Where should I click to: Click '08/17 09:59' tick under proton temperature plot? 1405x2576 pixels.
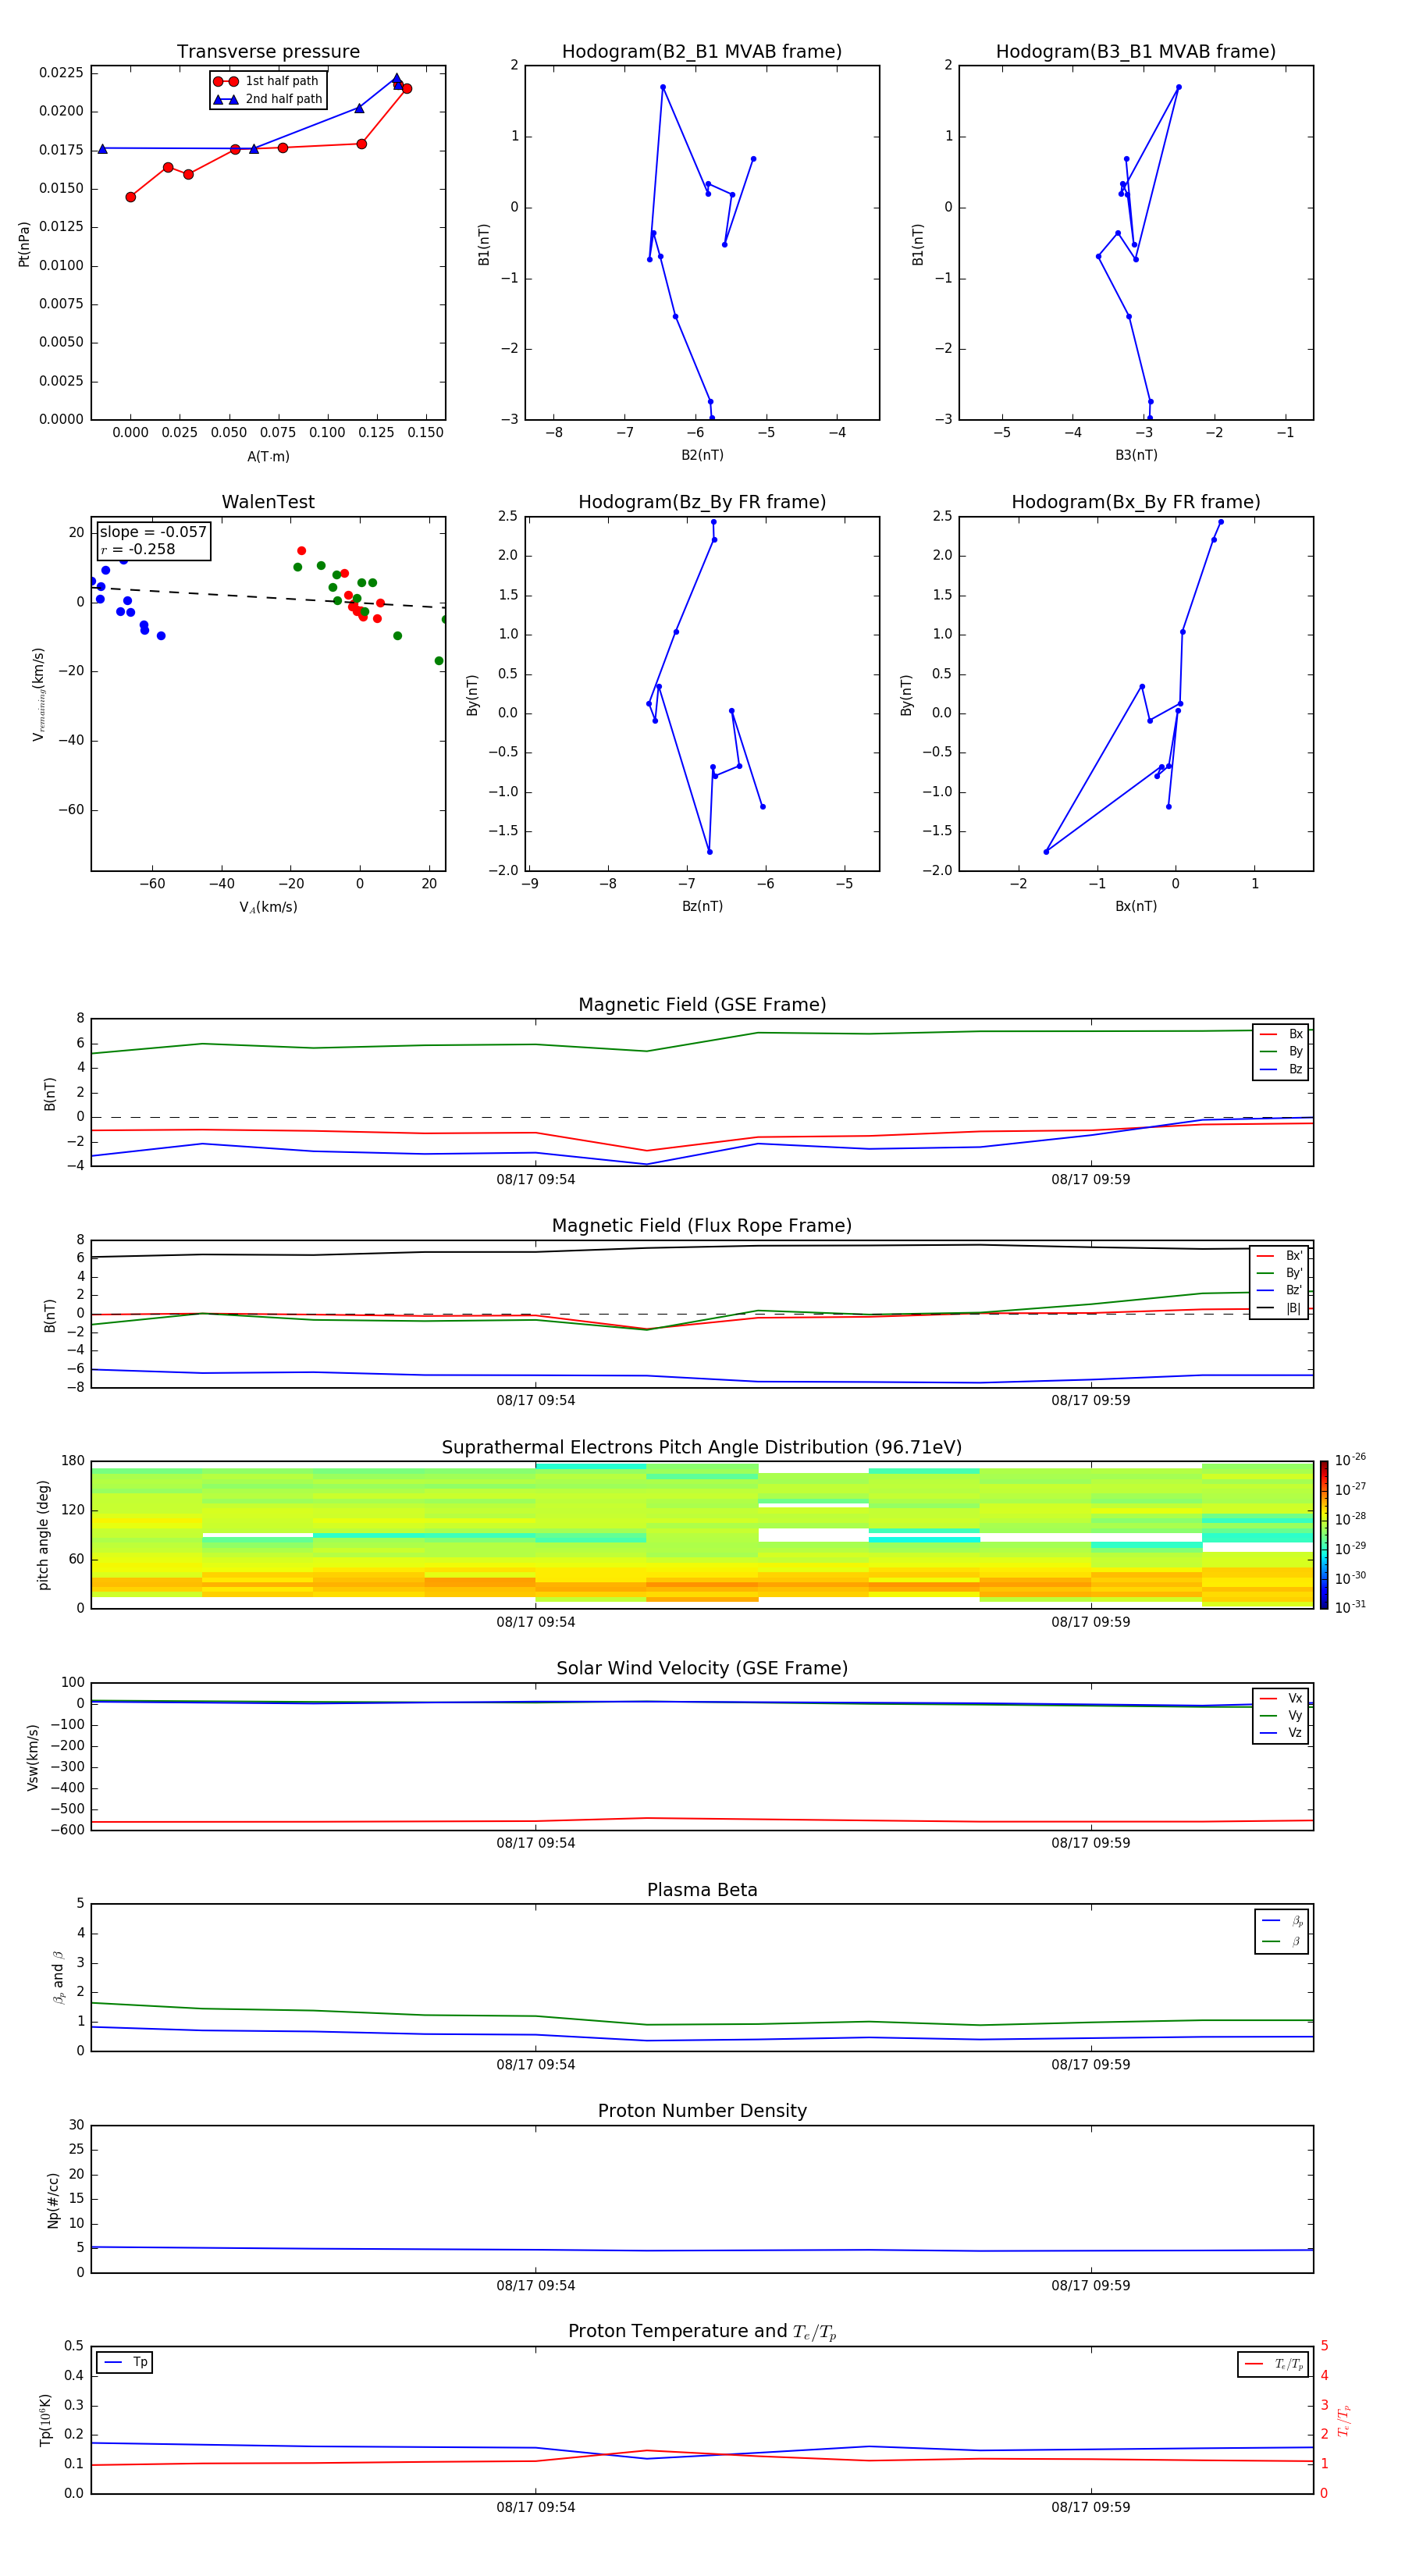point(1091,2507)
